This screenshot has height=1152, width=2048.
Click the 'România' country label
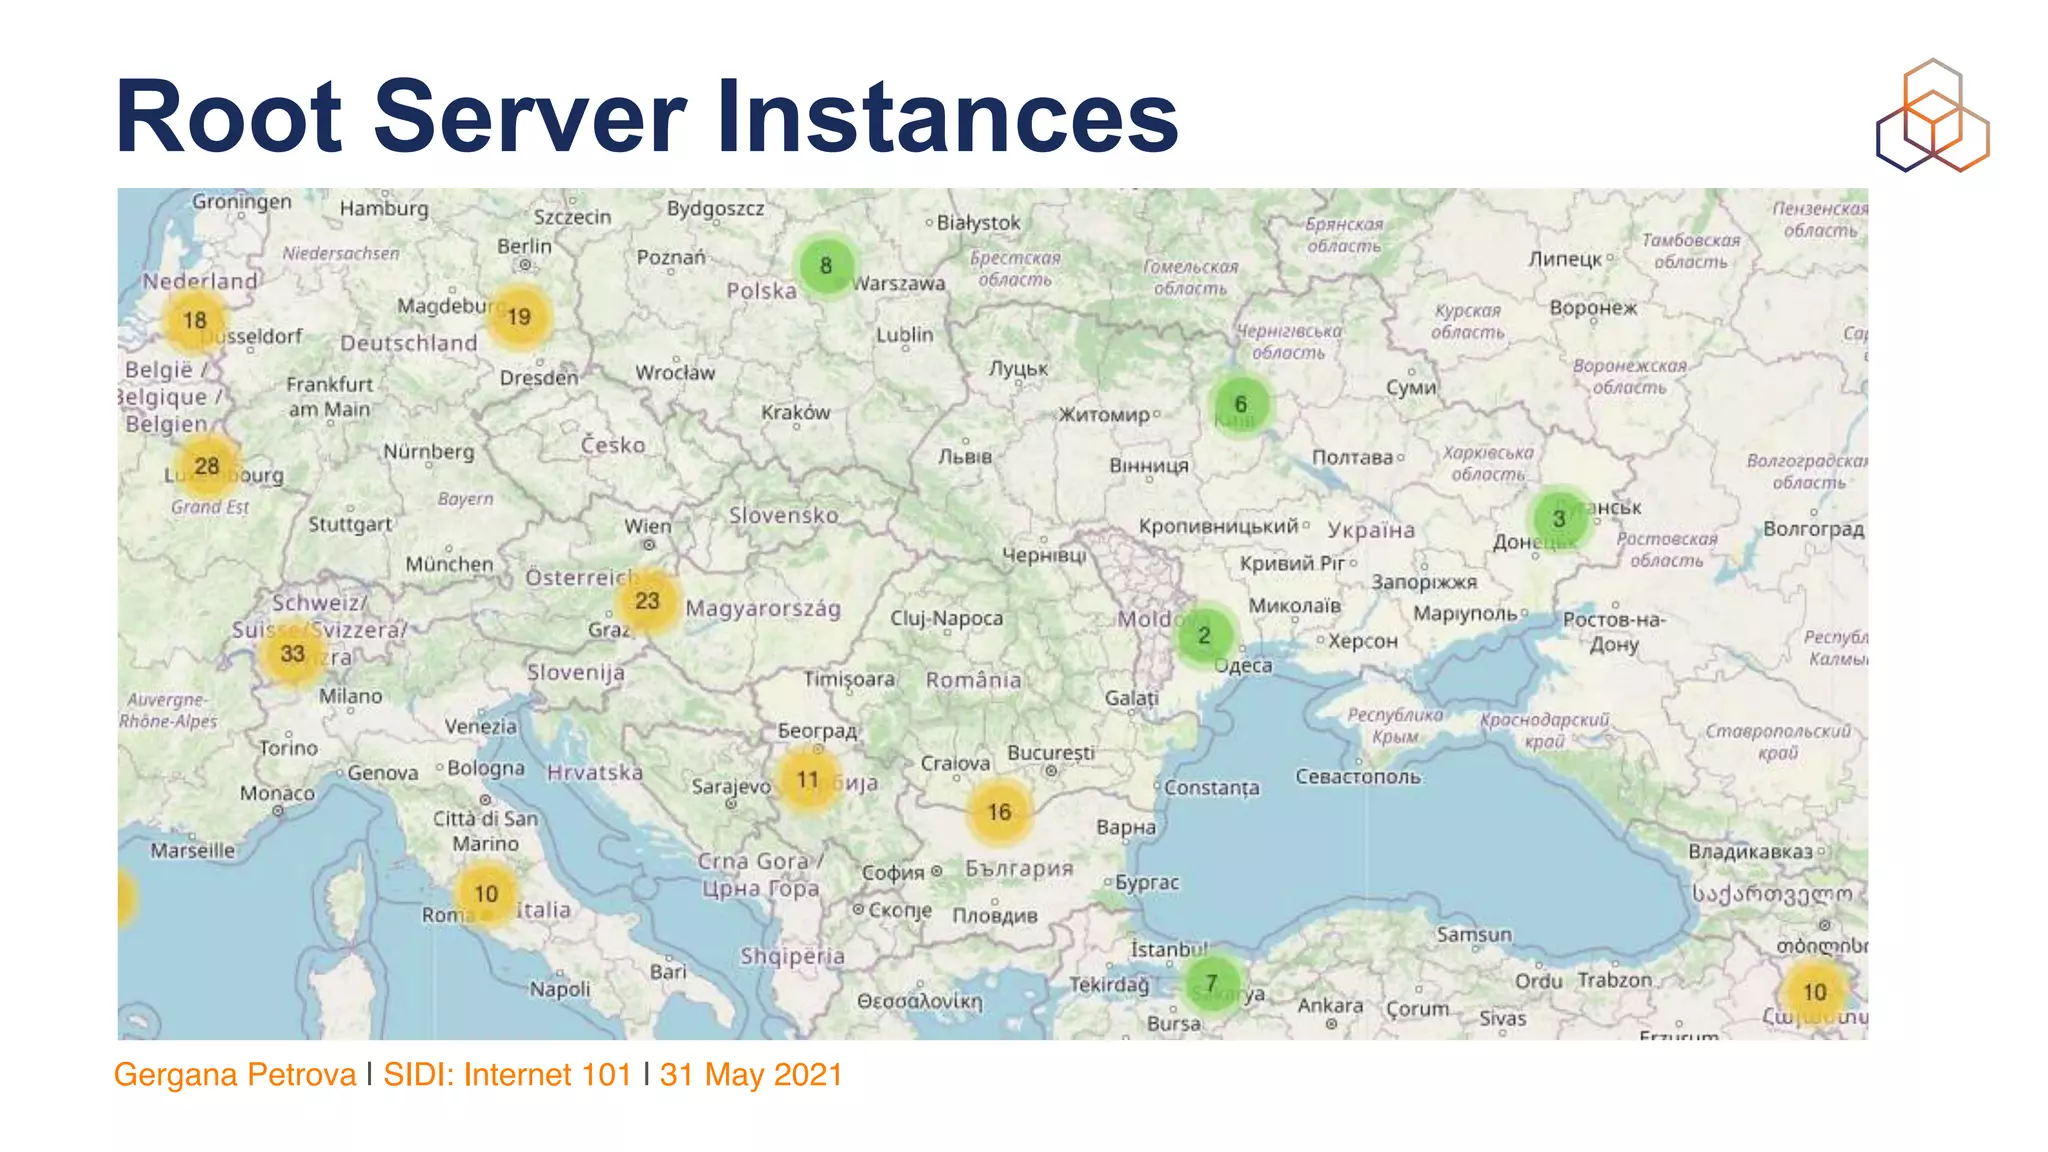point(973,680)
